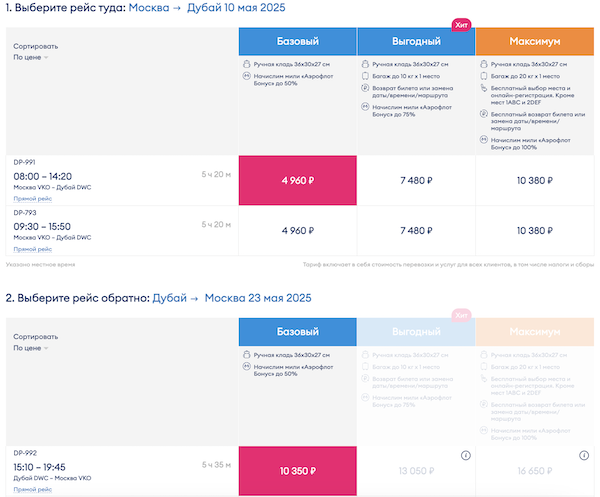
Task: Select the 4 960 ₽ Базовый fare for DP-793
Action: point(297,230)
